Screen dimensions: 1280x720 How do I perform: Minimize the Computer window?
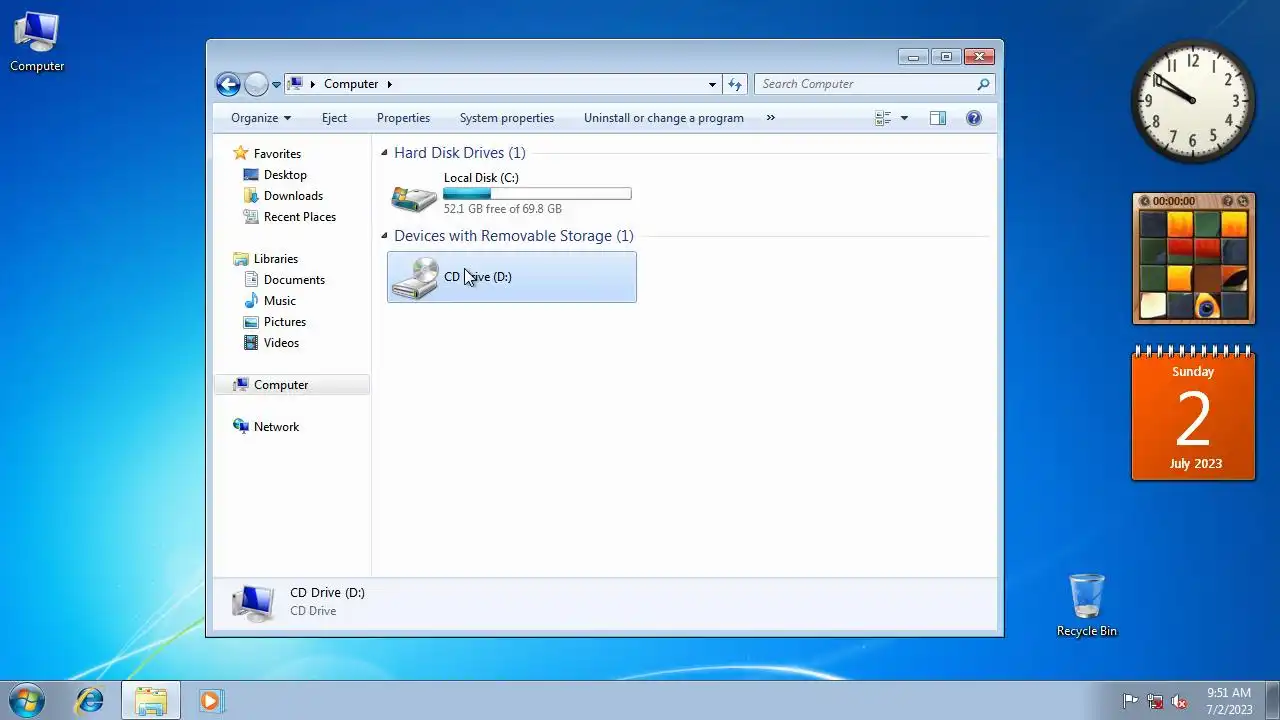[913, 57]
